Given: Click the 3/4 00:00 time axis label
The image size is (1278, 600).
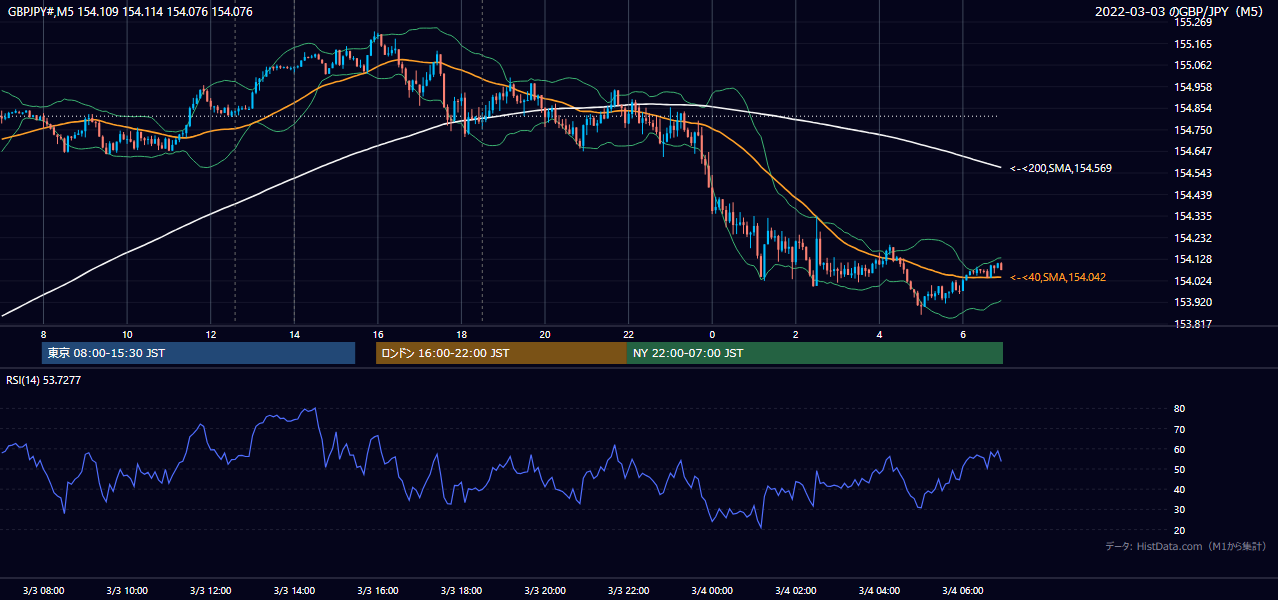Looking at the screenshot, I should [x=712, y=590].
